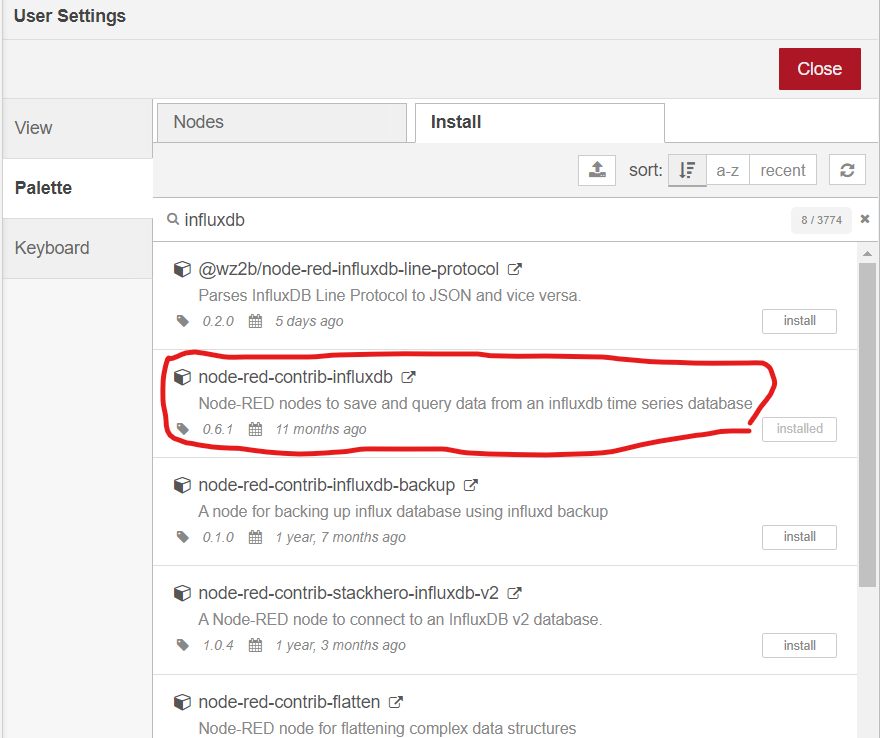
Task: Click version tag icon beside 0.1.0
Action: (x=182, y=537)
